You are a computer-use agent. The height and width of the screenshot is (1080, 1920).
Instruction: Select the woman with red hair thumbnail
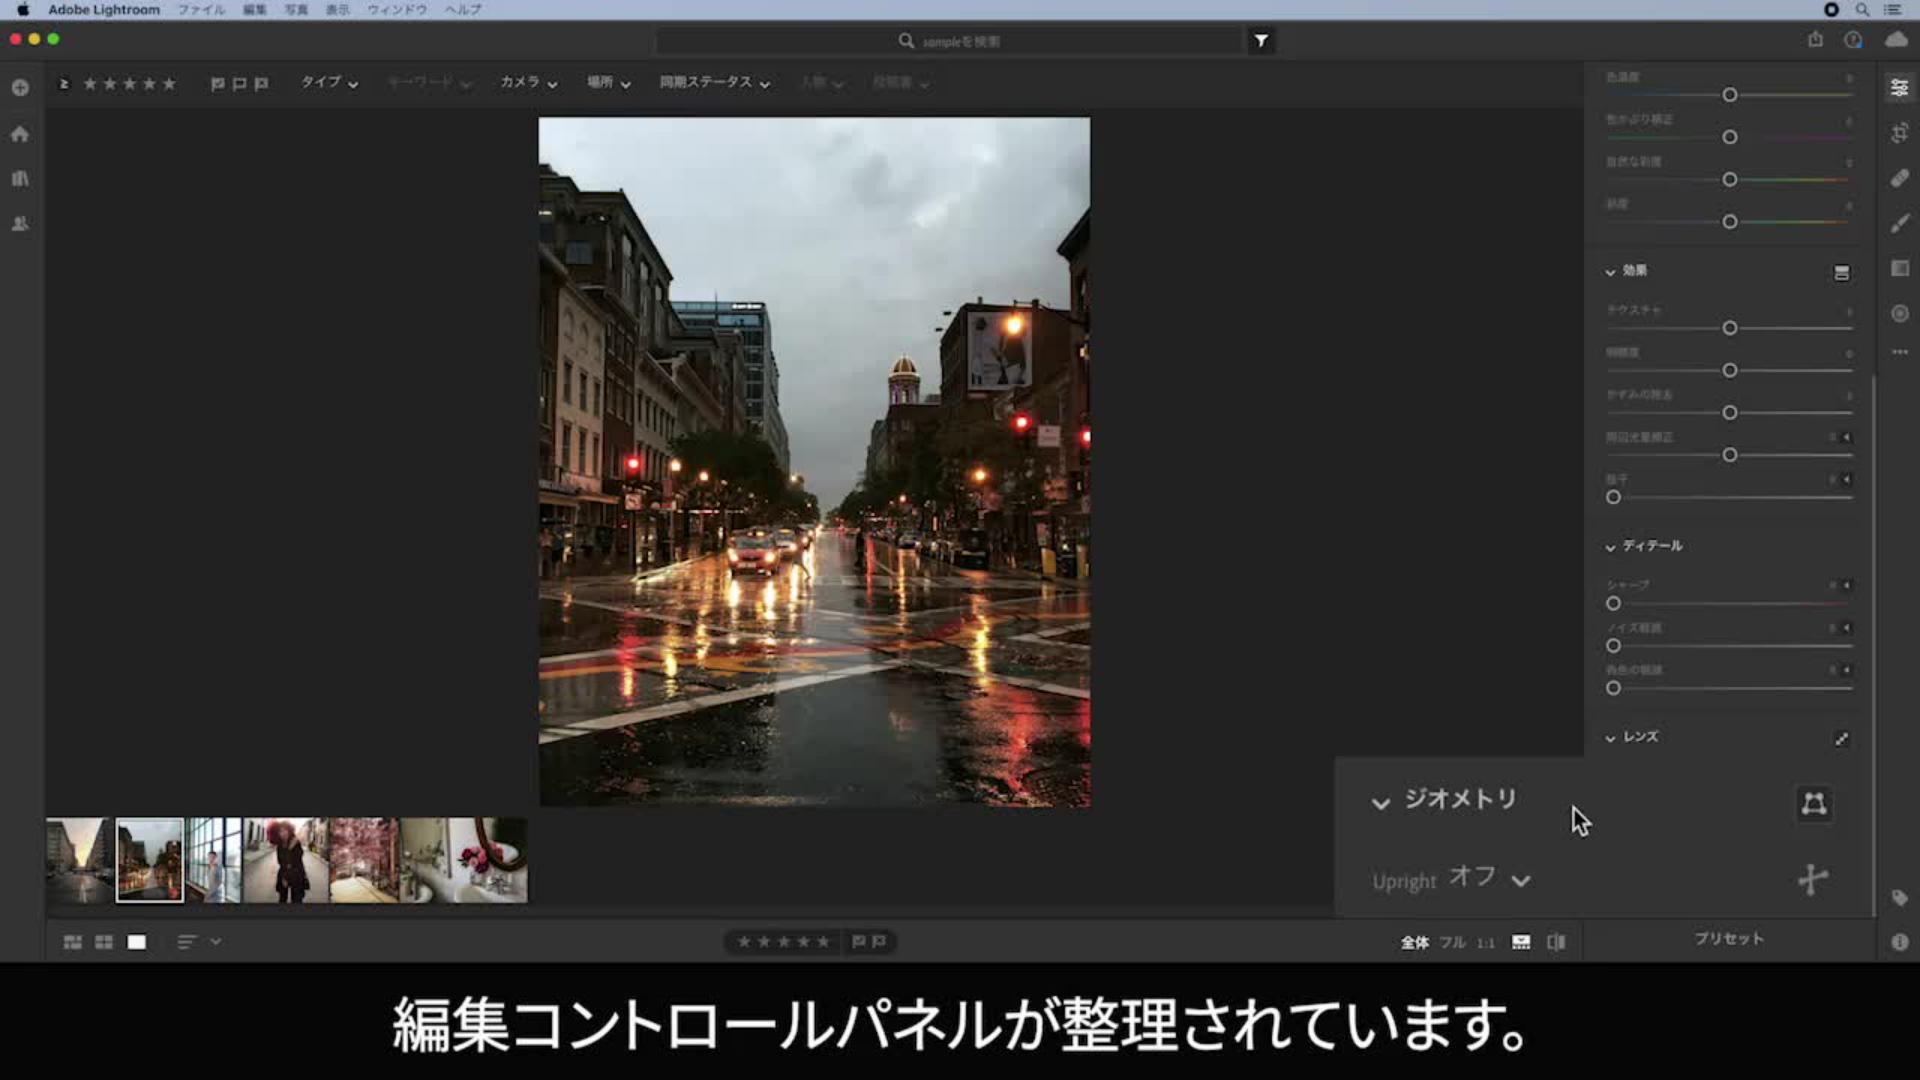tap(285, 860)
